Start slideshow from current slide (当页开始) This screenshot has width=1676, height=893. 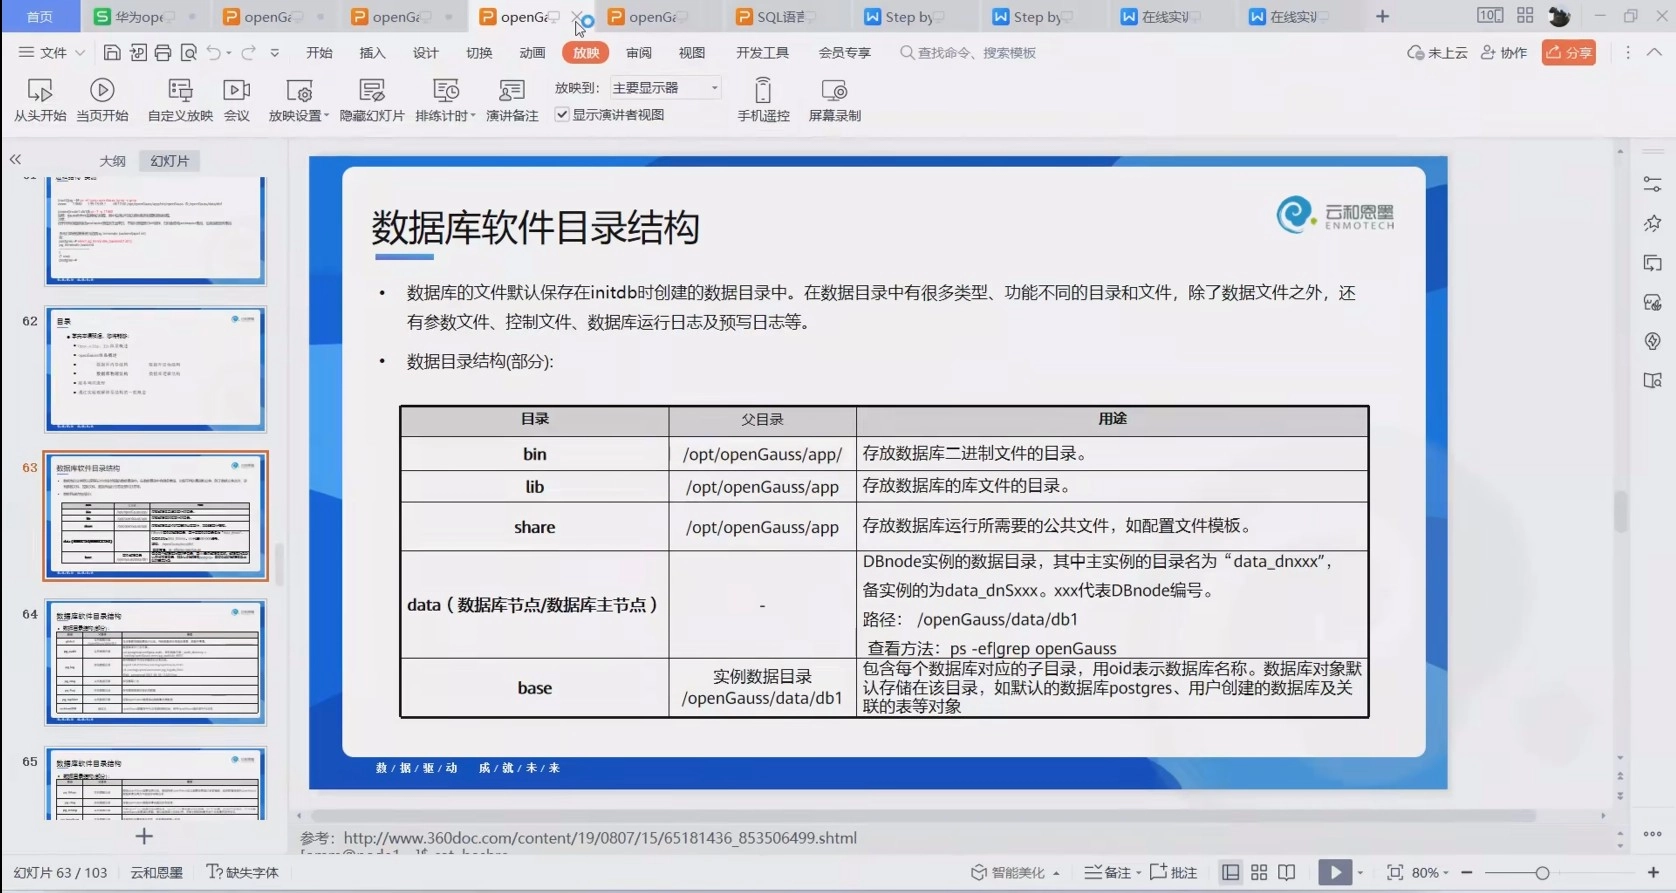pos(102,100)
